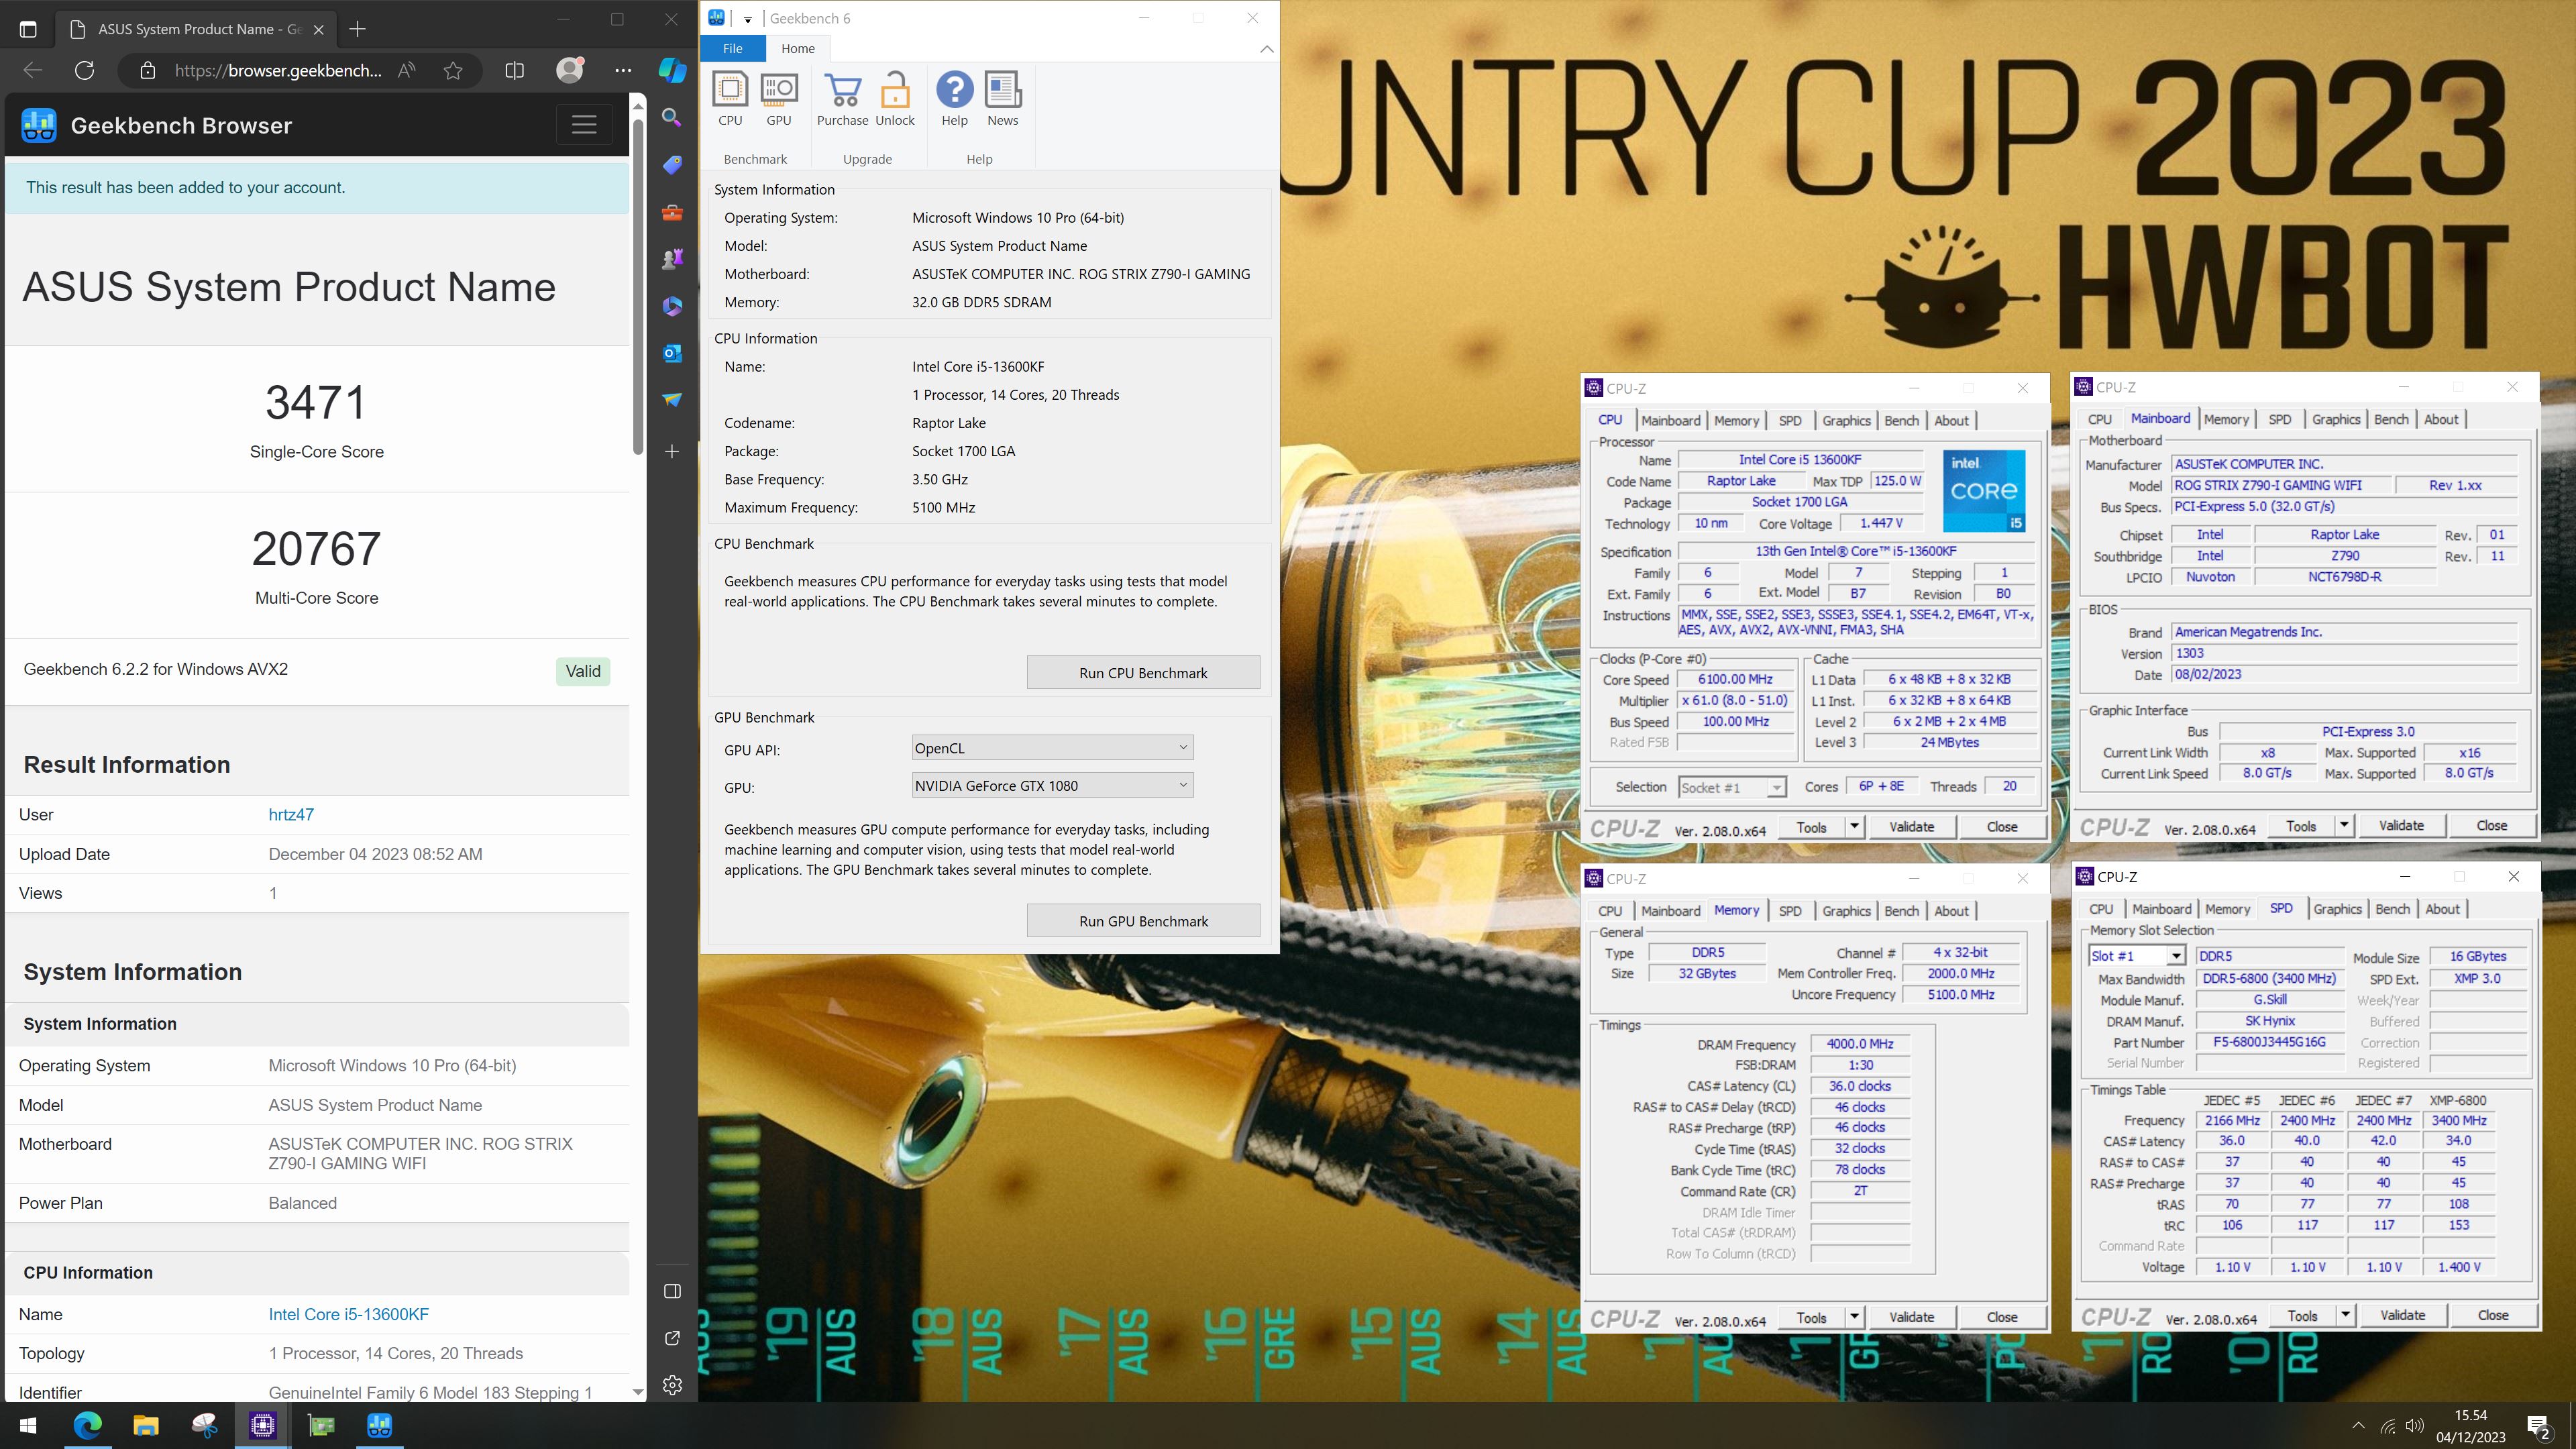Refresh the browser page

tap(85, 70)
